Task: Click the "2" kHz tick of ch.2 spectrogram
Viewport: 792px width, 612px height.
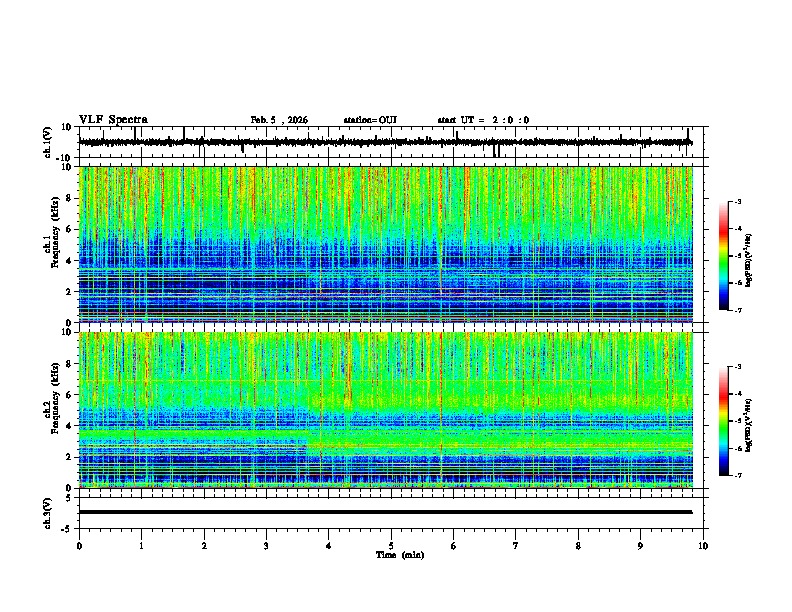Action: 70,457
